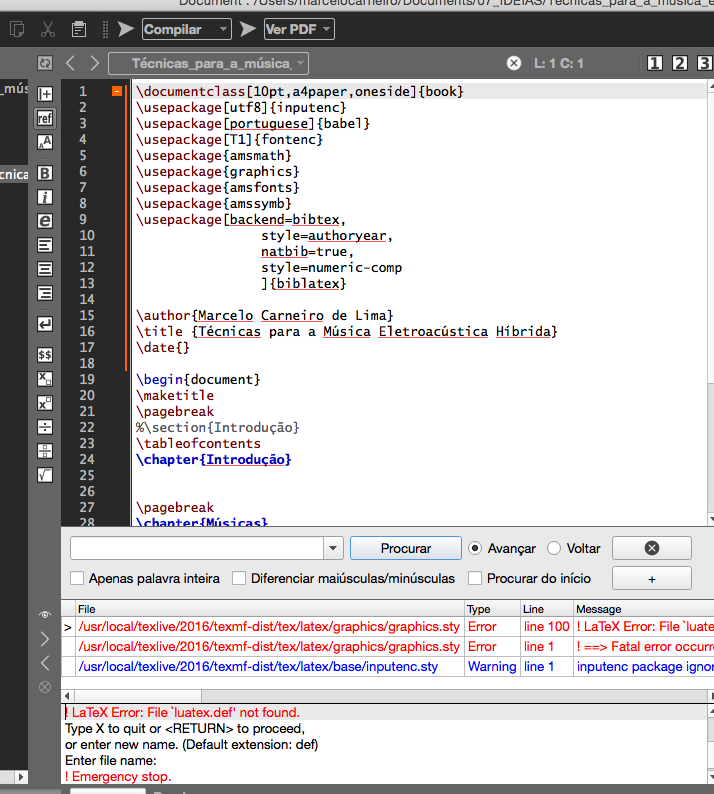Toggle the log view eye icon
The image size is (714, 794).
click(45, 615)
